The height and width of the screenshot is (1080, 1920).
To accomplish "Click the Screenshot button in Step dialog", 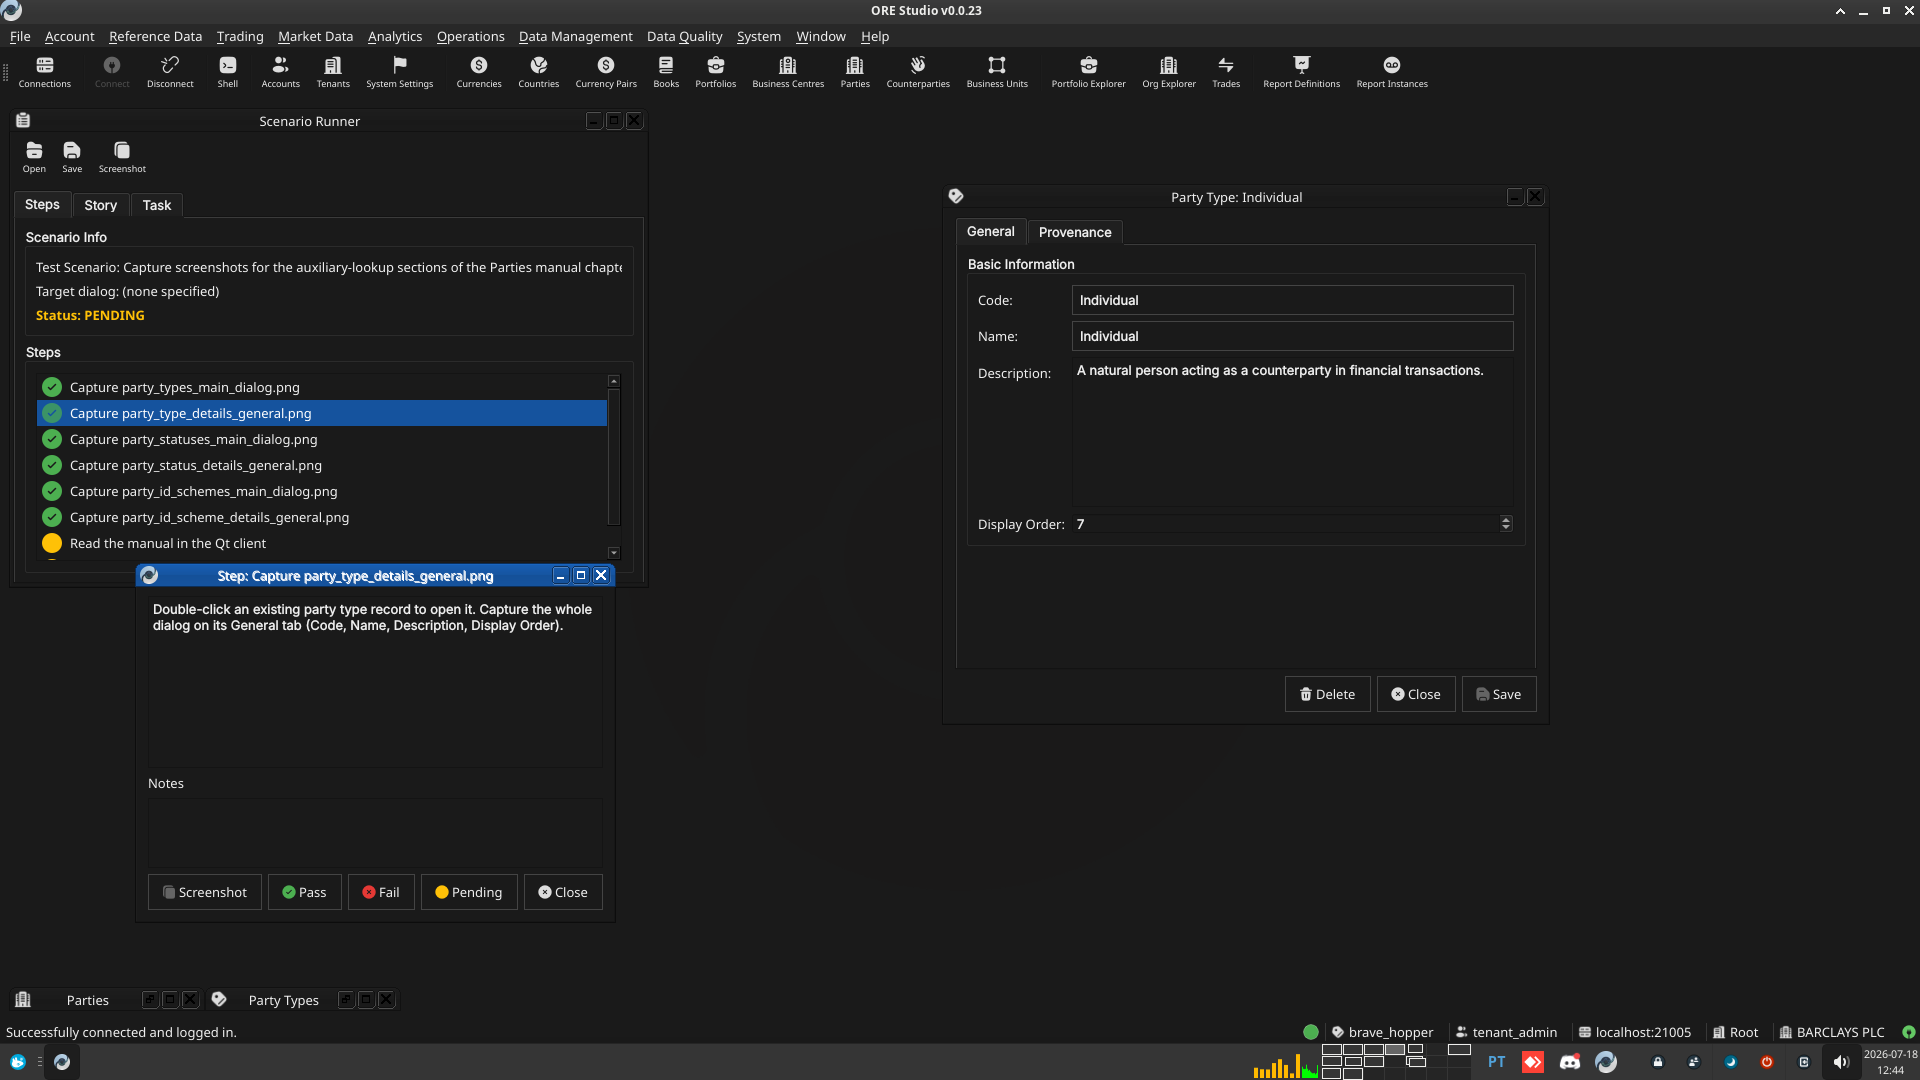I will click(x=205, y=892).
